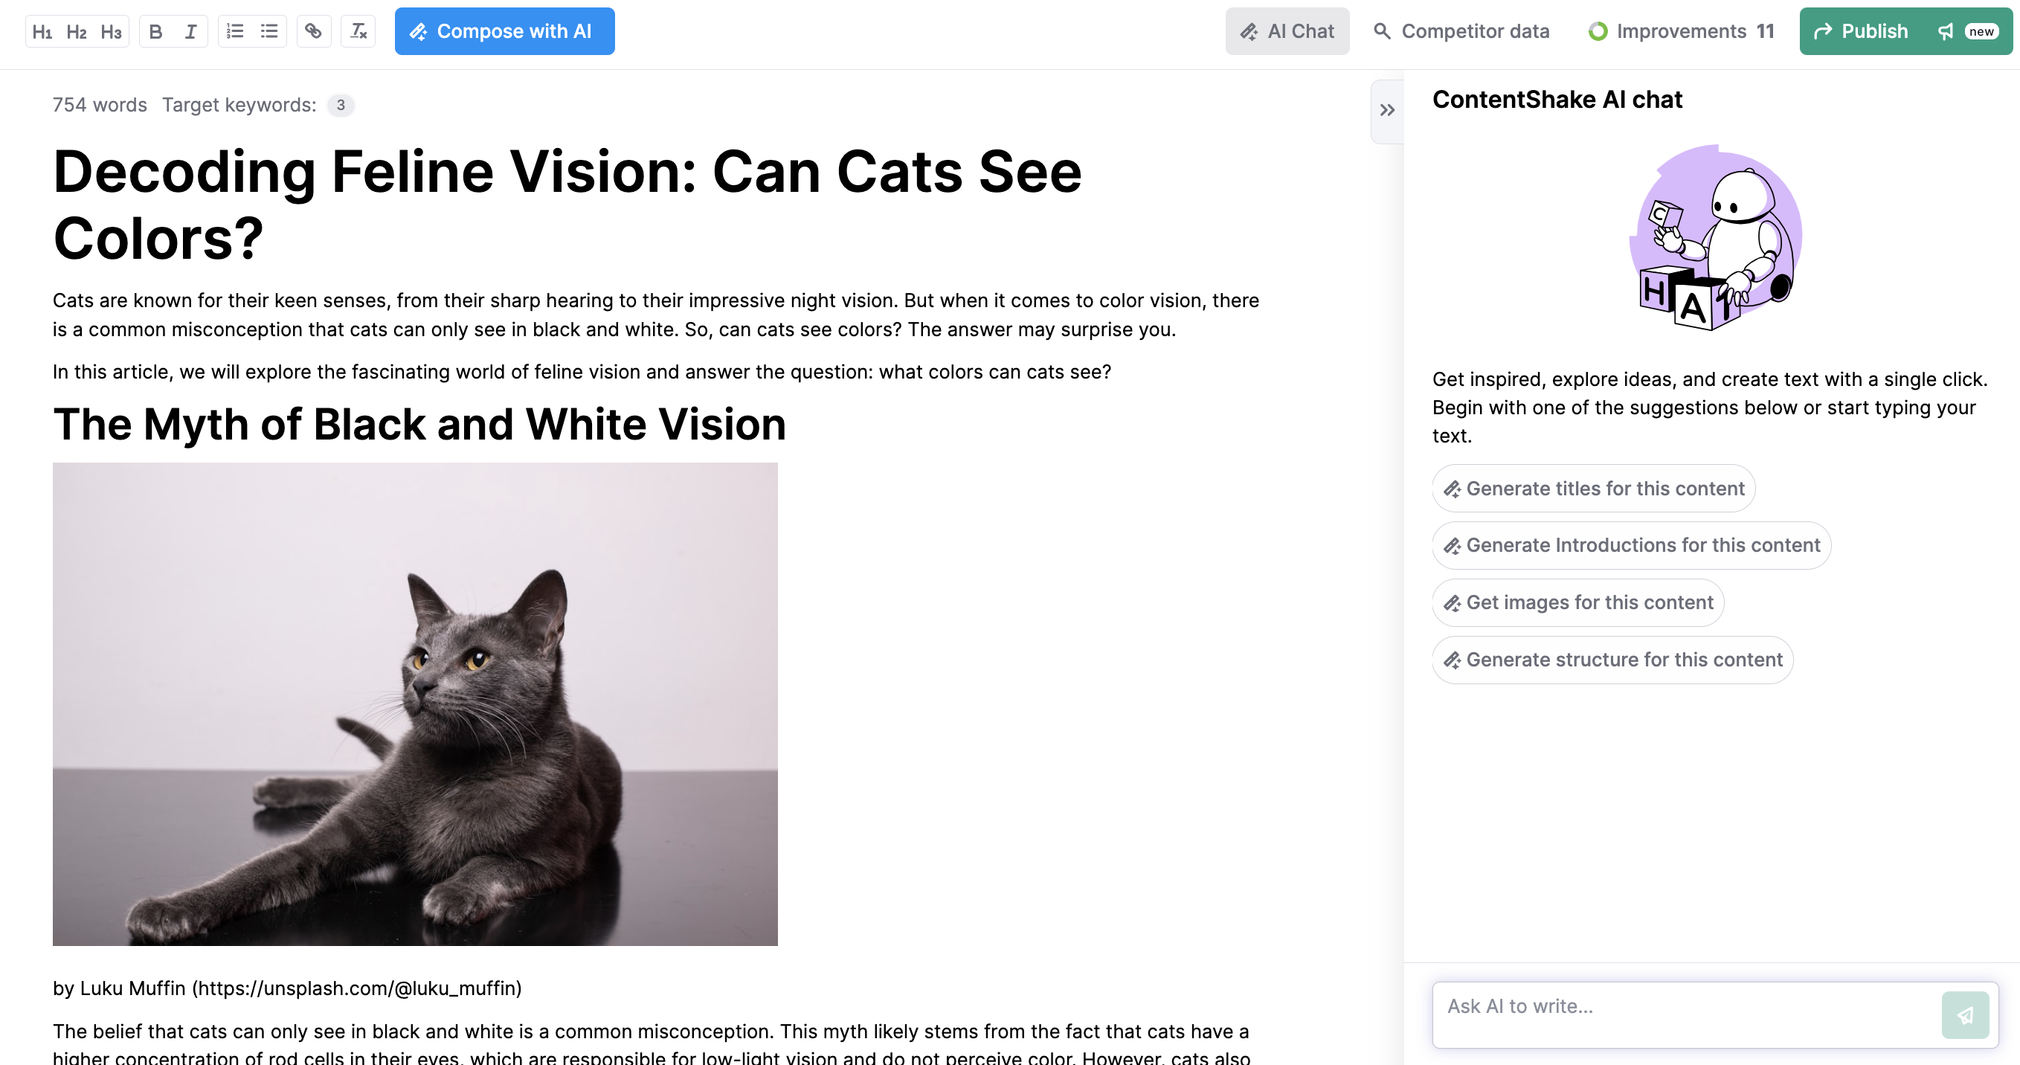
Task: Apply Heading 3 formatting
Action: (x=111, y=31)
